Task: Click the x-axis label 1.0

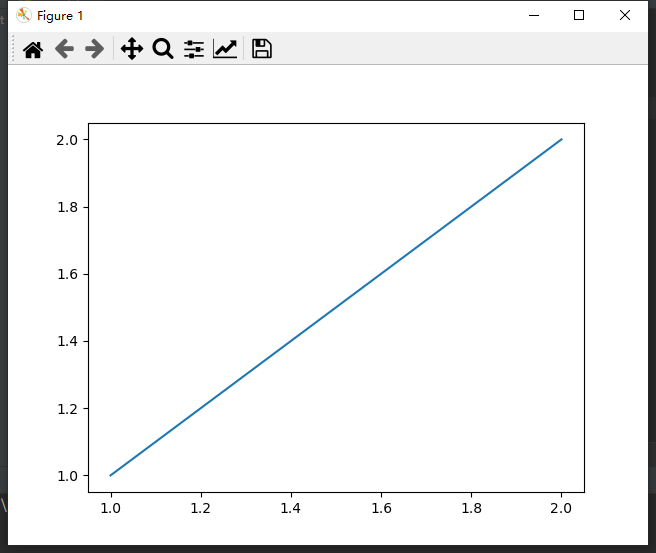Action: 110,508
